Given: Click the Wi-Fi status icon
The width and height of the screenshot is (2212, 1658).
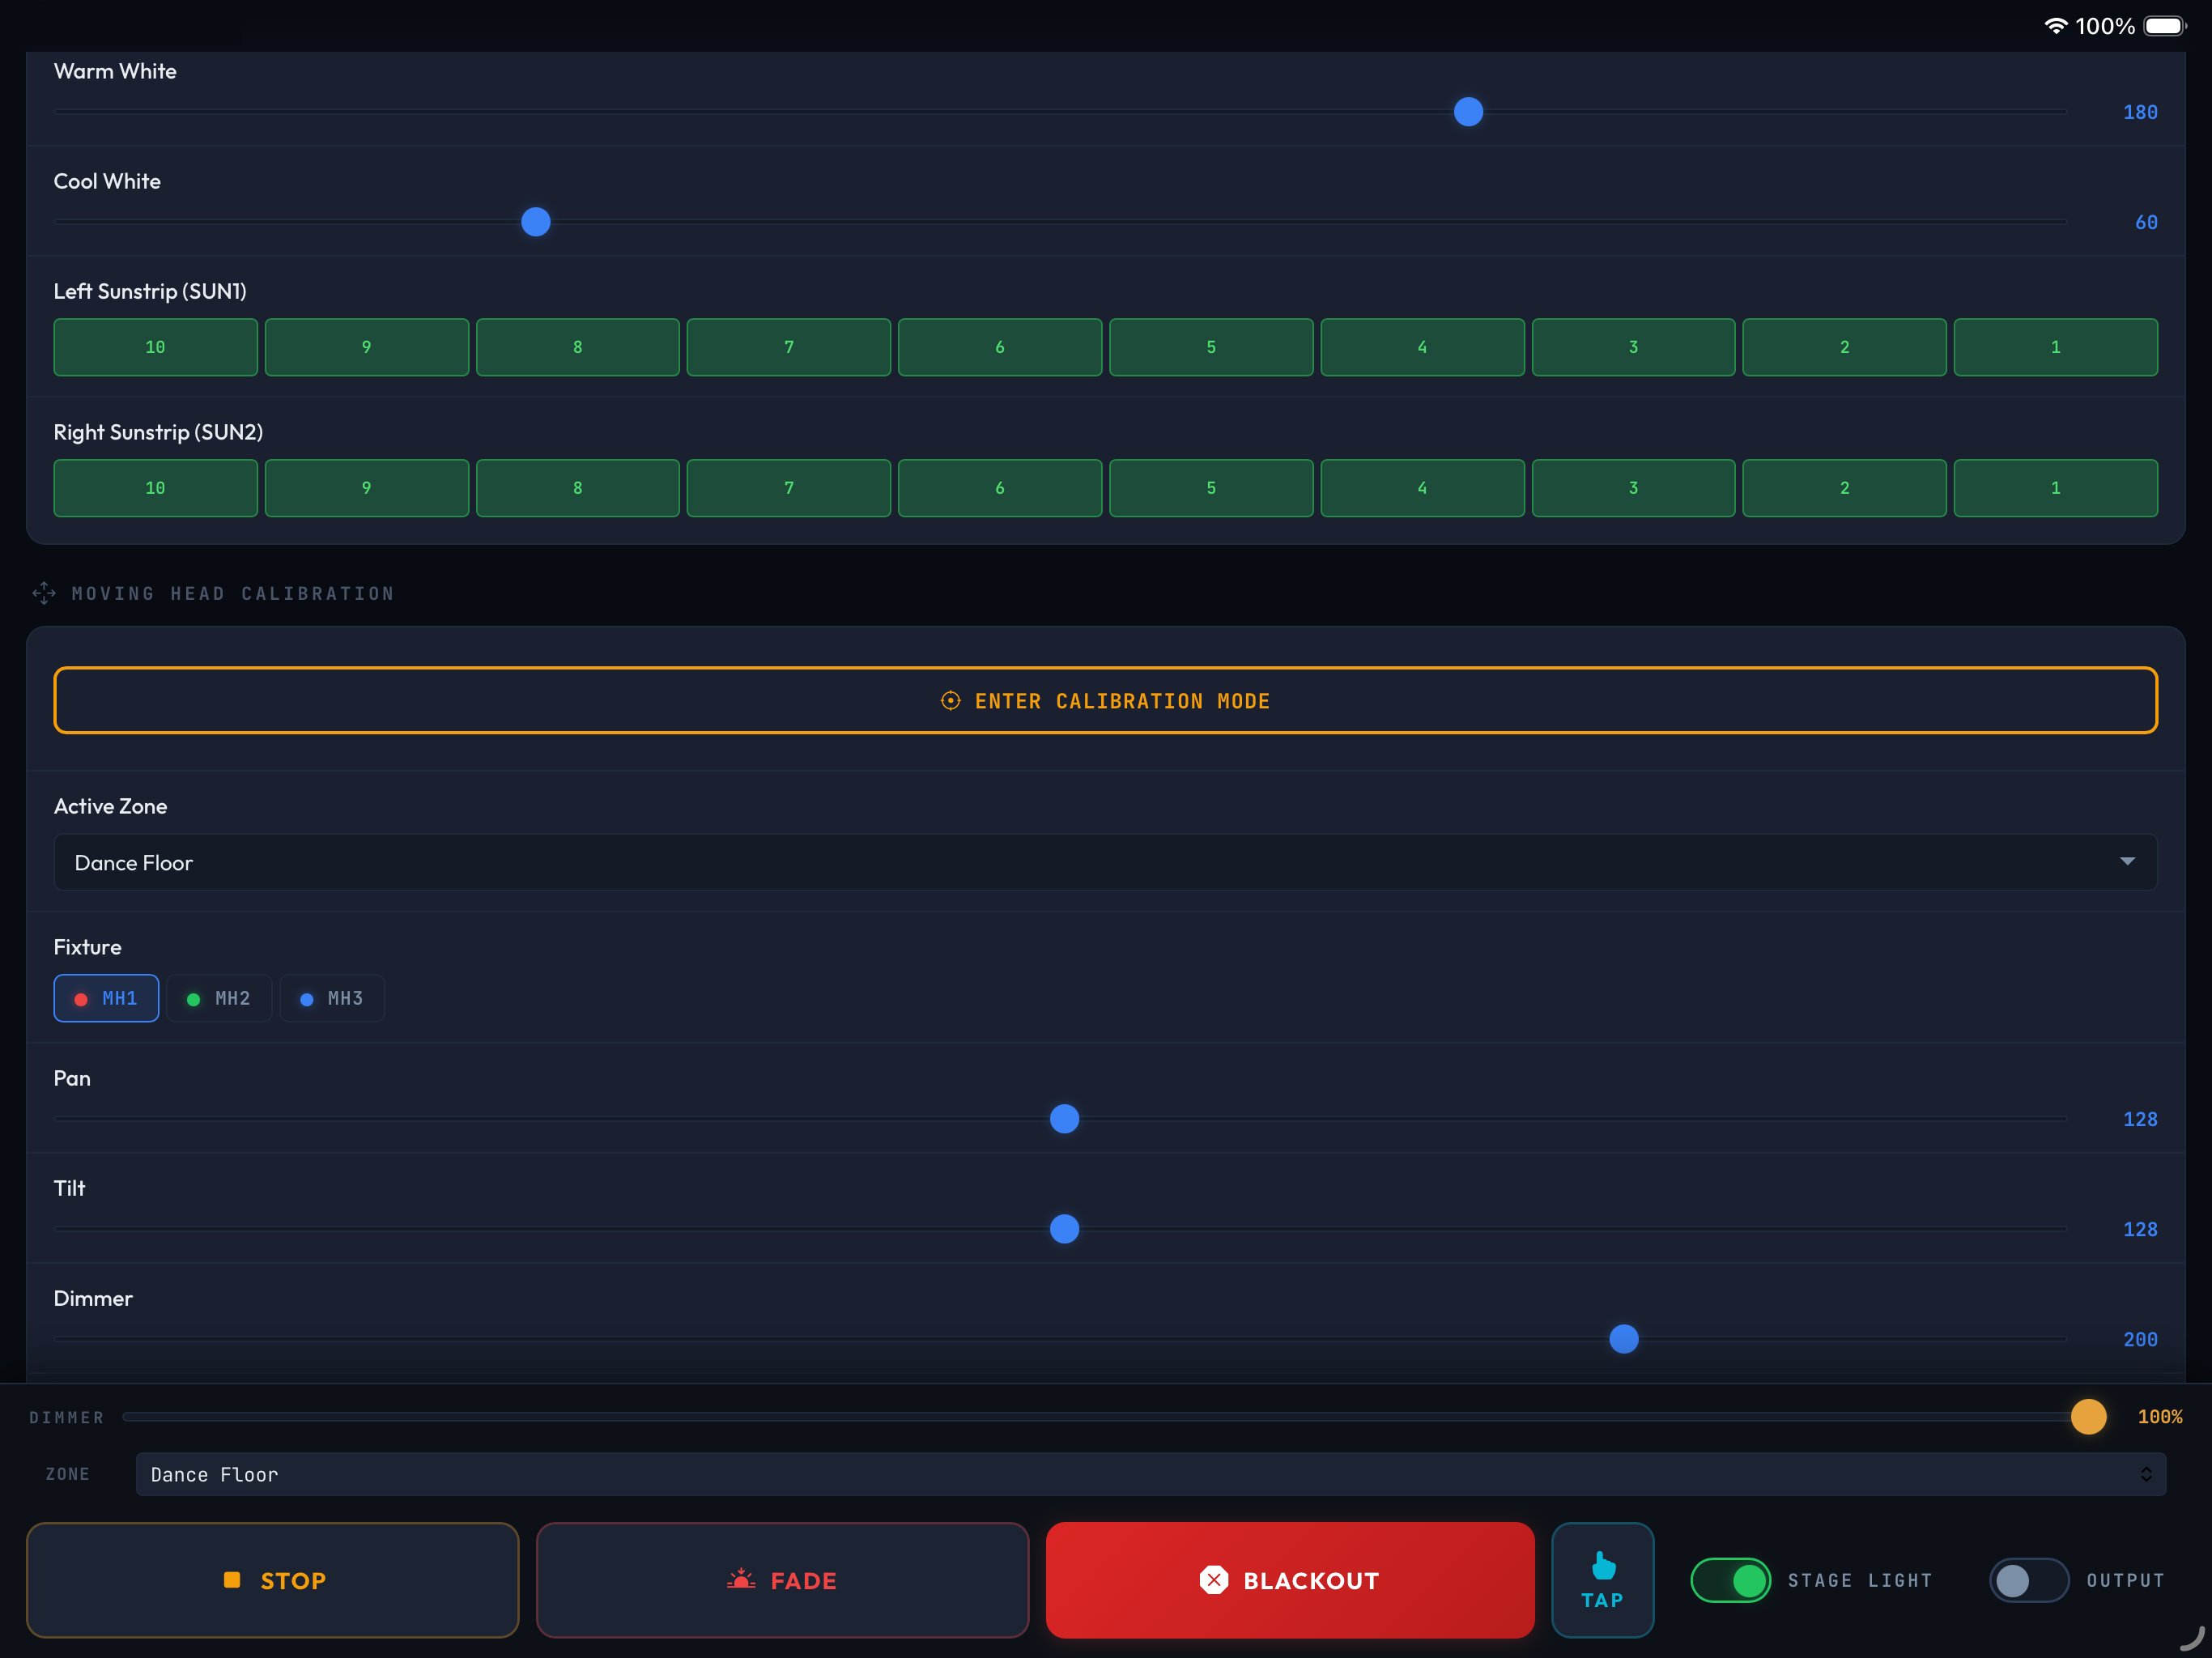Looking at the screenshot, I should coord(2056,25).
